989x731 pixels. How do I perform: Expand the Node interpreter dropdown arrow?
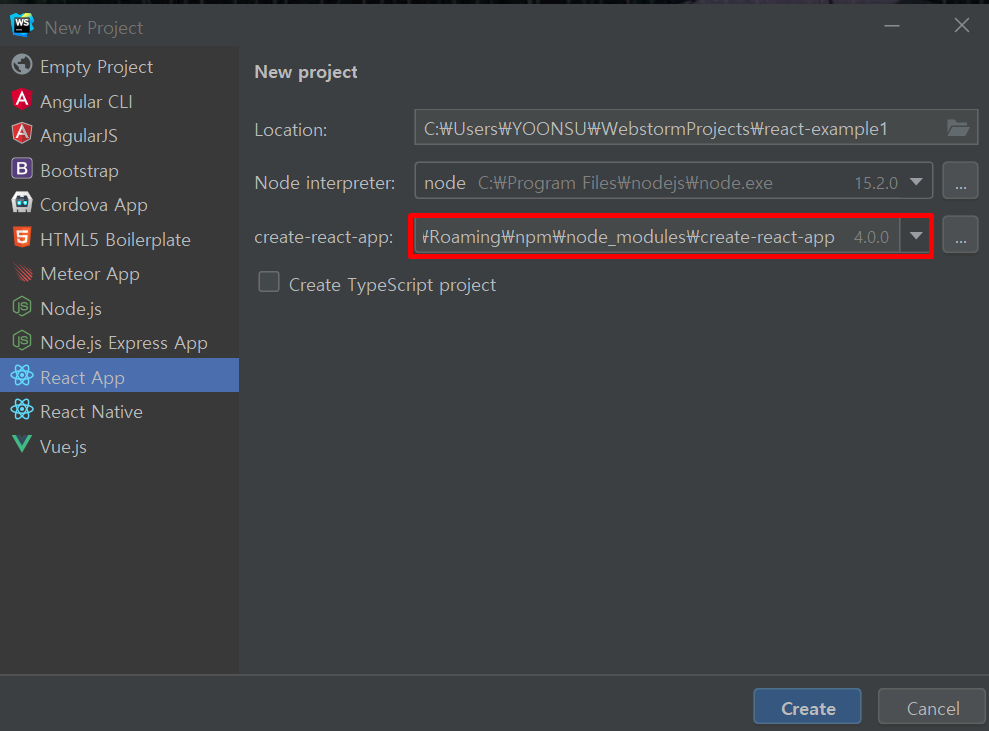(916, 182)
